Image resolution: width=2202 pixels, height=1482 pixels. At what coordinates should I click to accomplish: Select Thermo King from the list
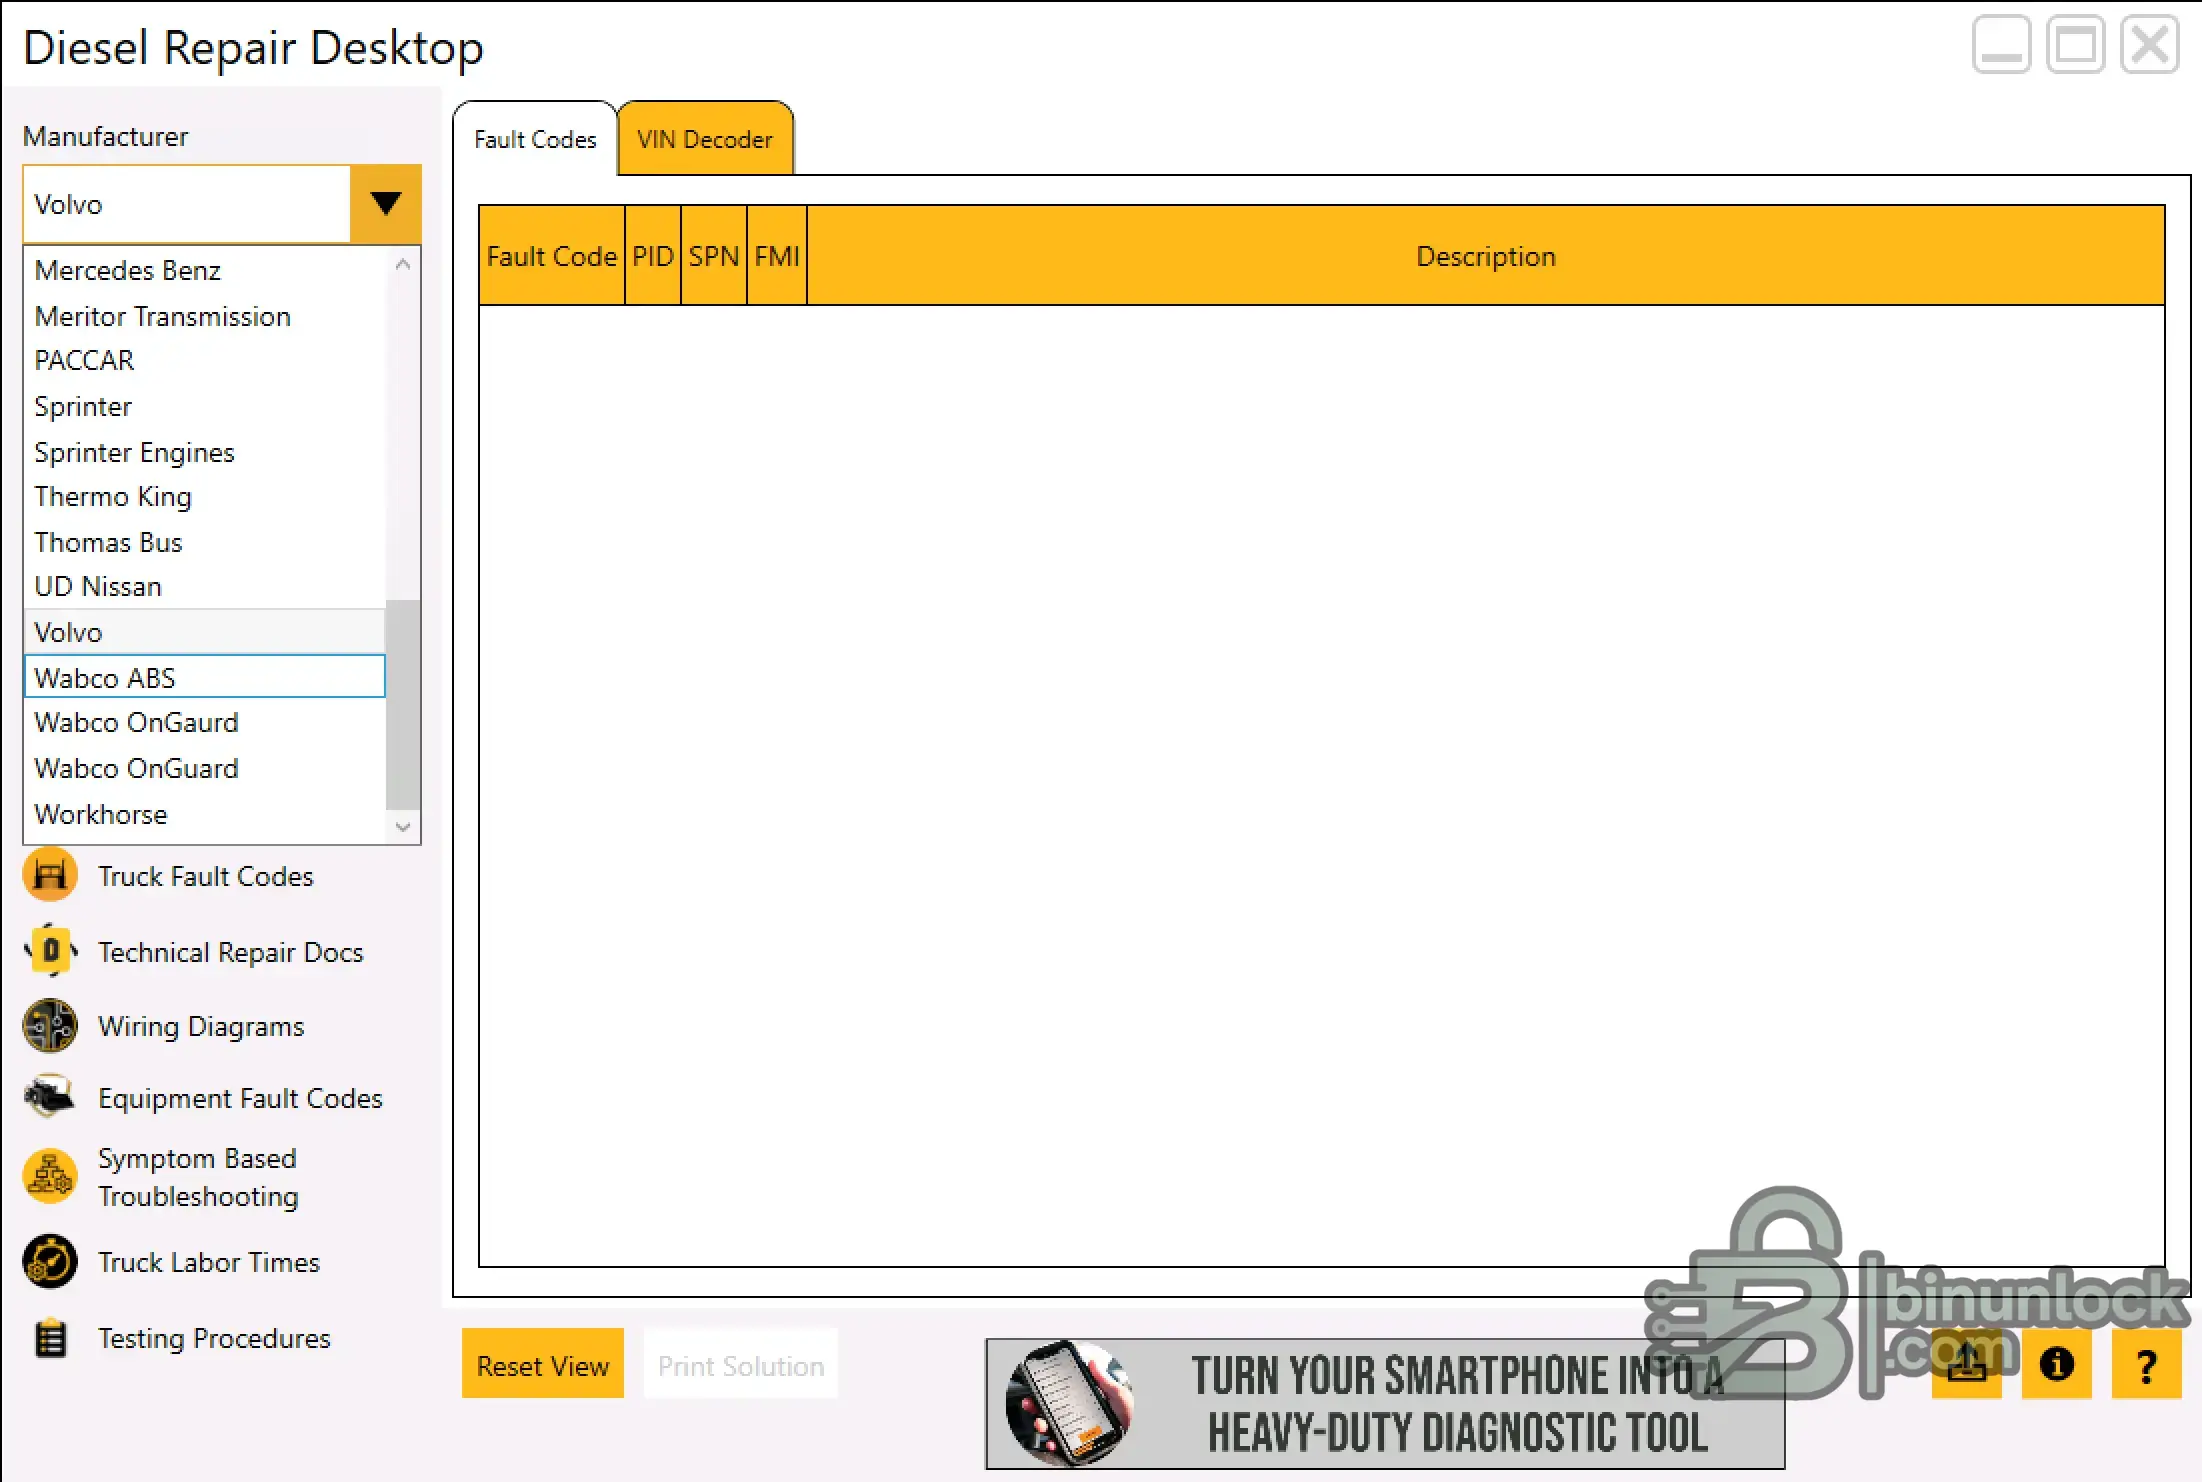[204, 496]
